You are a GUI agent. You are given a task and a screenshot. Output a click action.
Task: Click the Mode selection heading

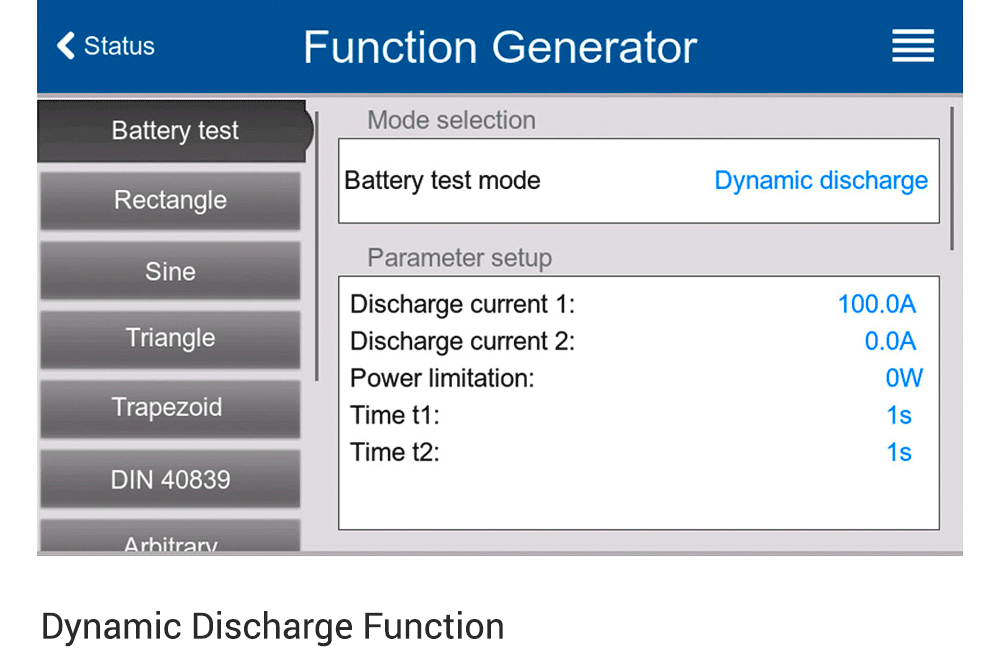pyautogui.click(x=452, y=120)
